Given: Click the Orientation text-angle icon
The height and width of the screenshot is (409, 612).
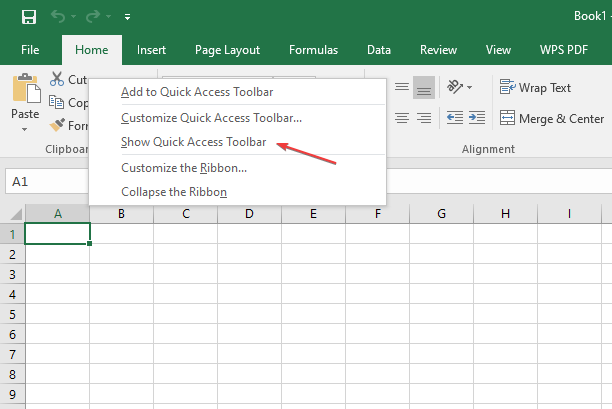Looking at the screenshot, I should (455, 87).
